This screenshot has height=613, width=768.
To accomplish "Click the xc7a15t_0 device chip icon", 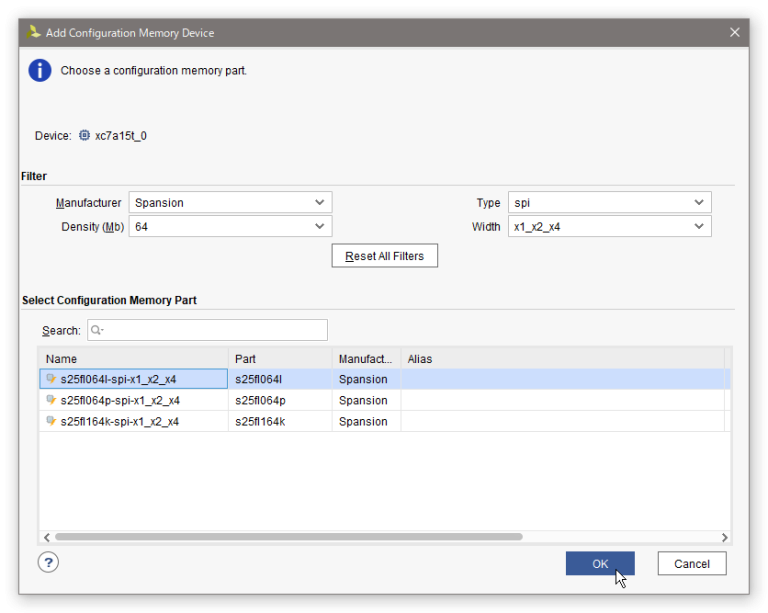I will (x=84, y=136).
